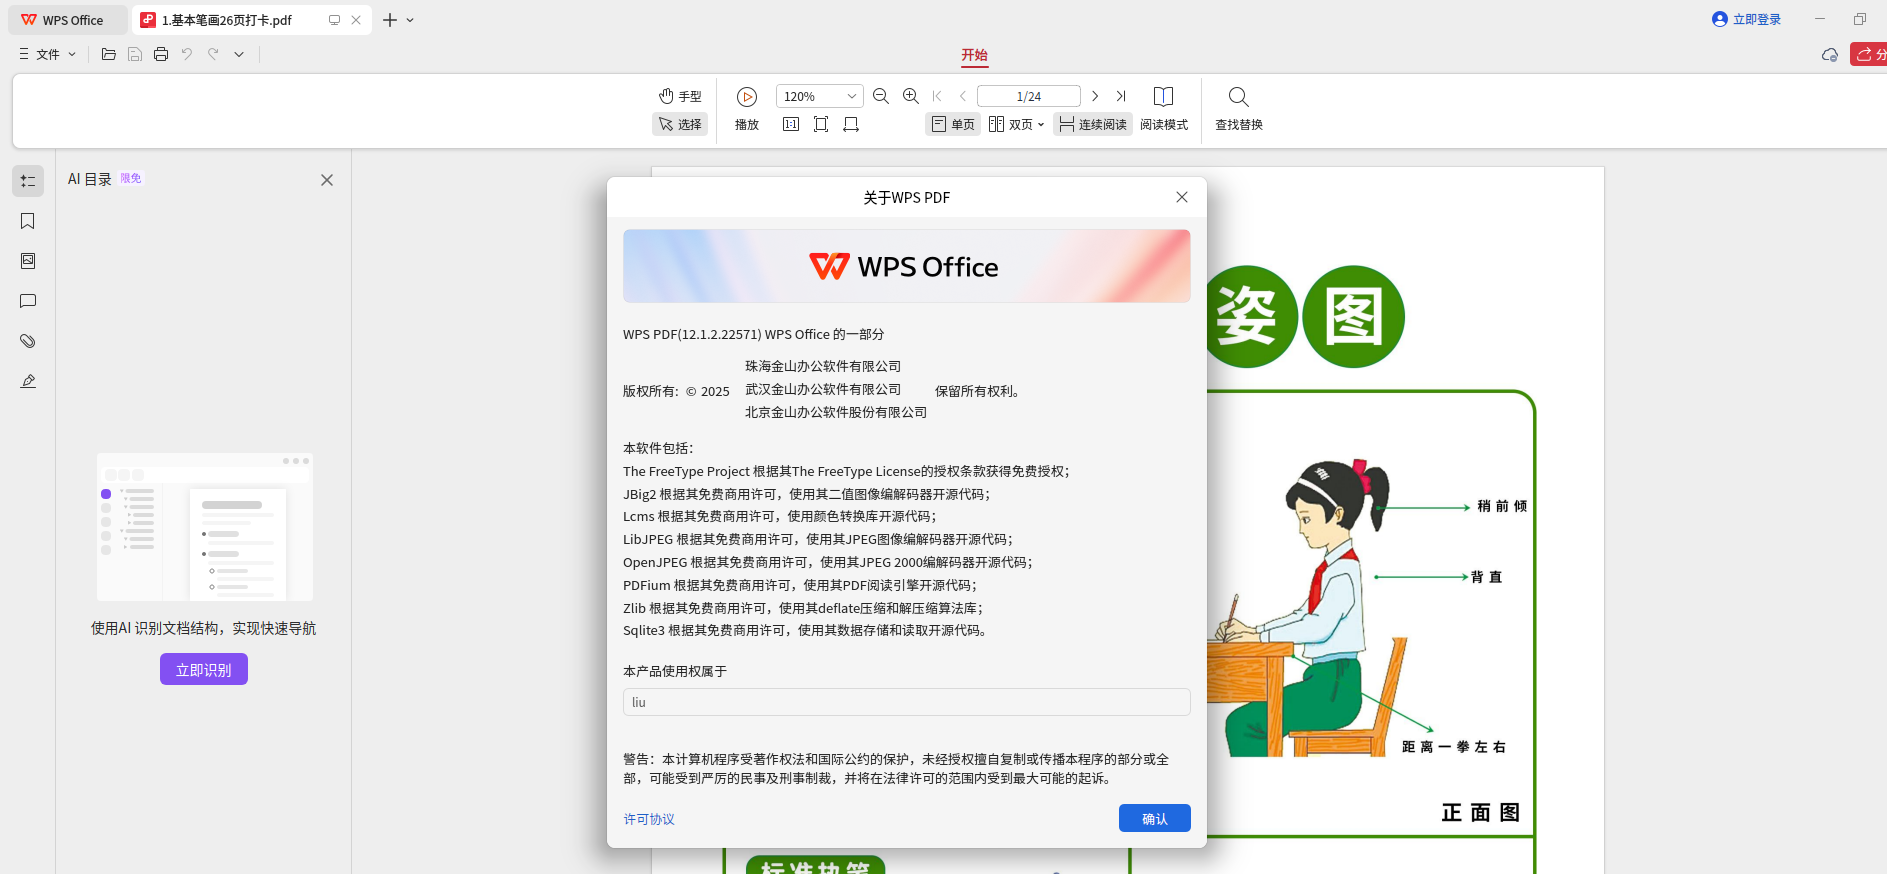Click Login now (立即登录) button
Image resolution: width=1887 pixels, height=874 pixels.
point(1747,19)
